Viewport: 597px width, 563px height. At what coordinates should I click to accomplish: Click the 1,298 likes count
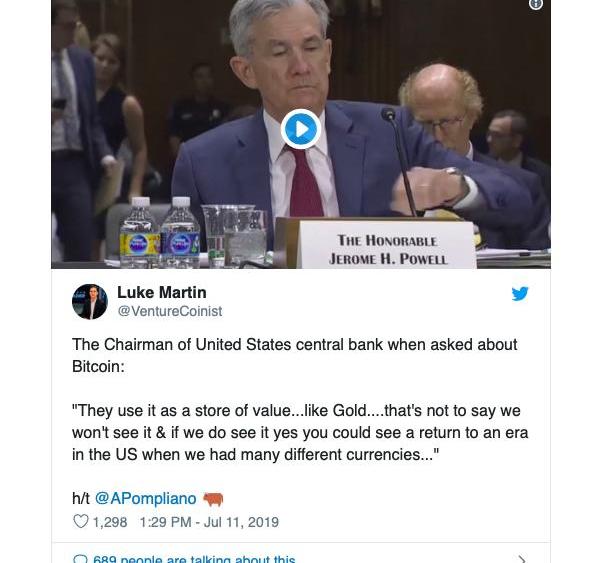coord(110,522)
